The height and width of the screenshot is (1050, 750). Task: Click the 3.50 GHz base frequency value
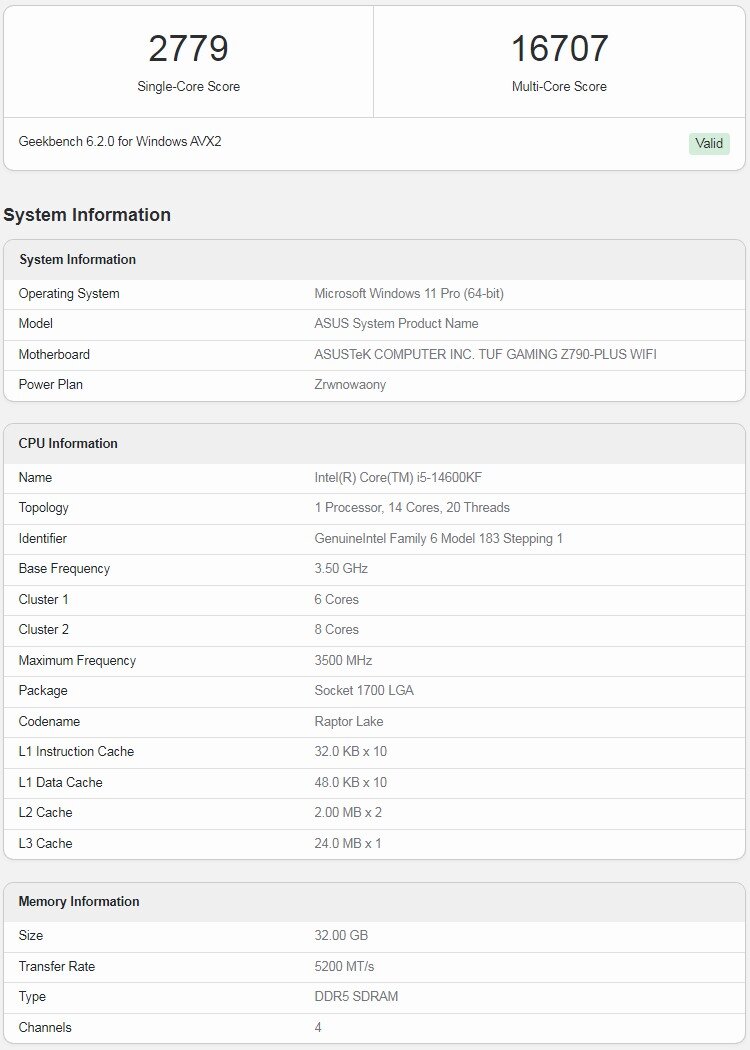click(x=341, y=569)
